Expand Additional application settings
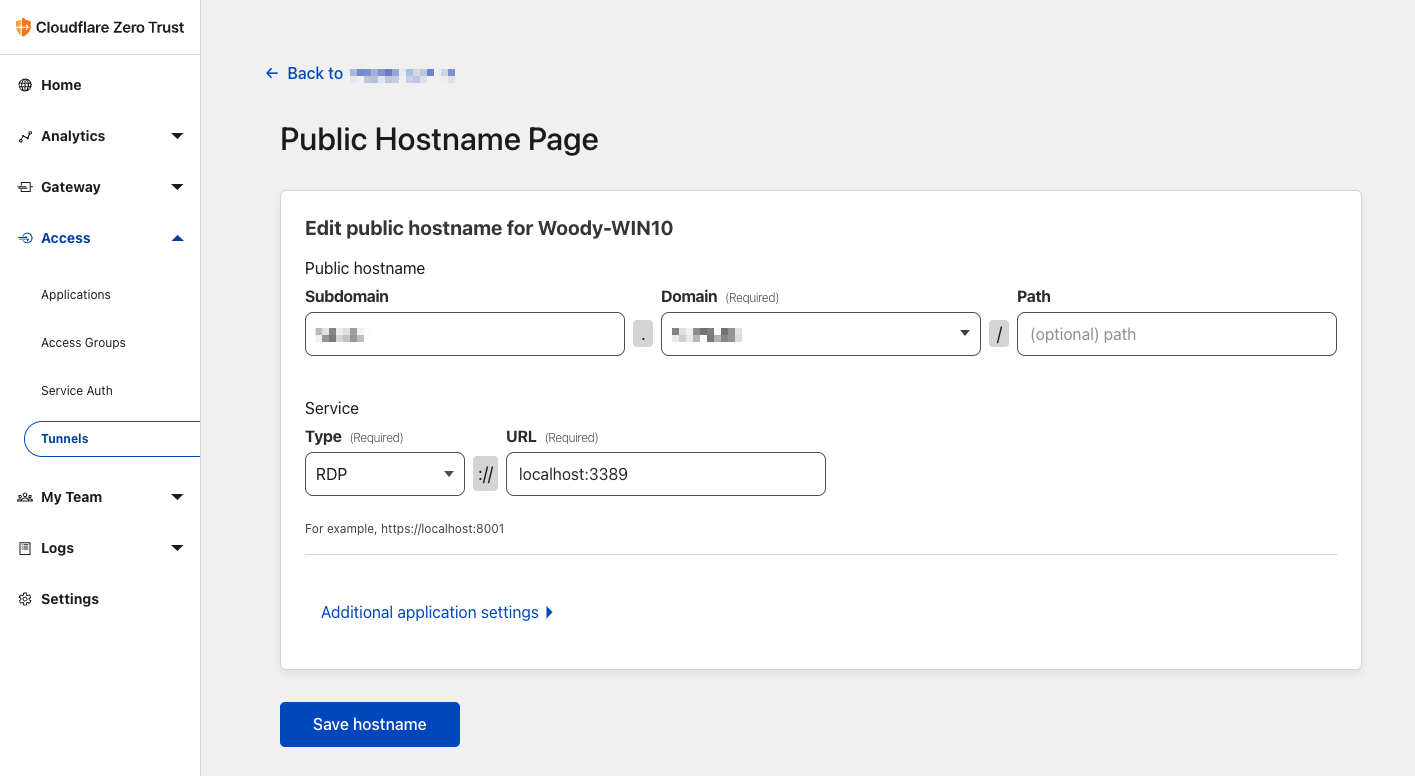1415x776 pixels. [436, 612]
